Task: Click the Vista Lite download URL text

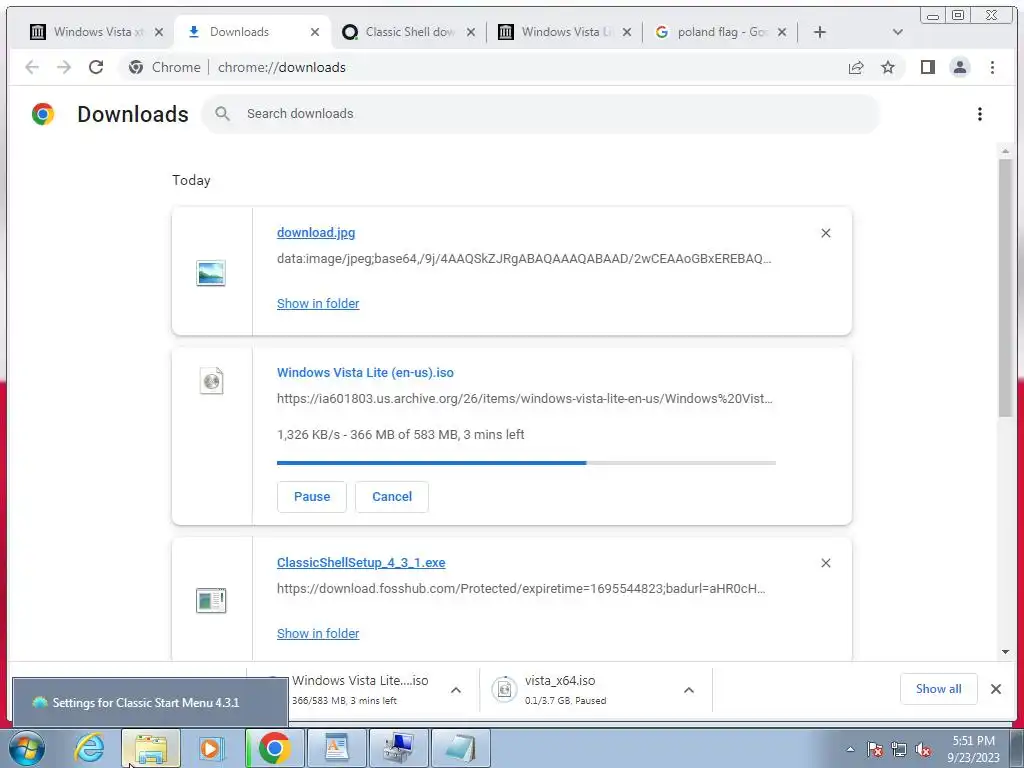Action: click(524, 398)
